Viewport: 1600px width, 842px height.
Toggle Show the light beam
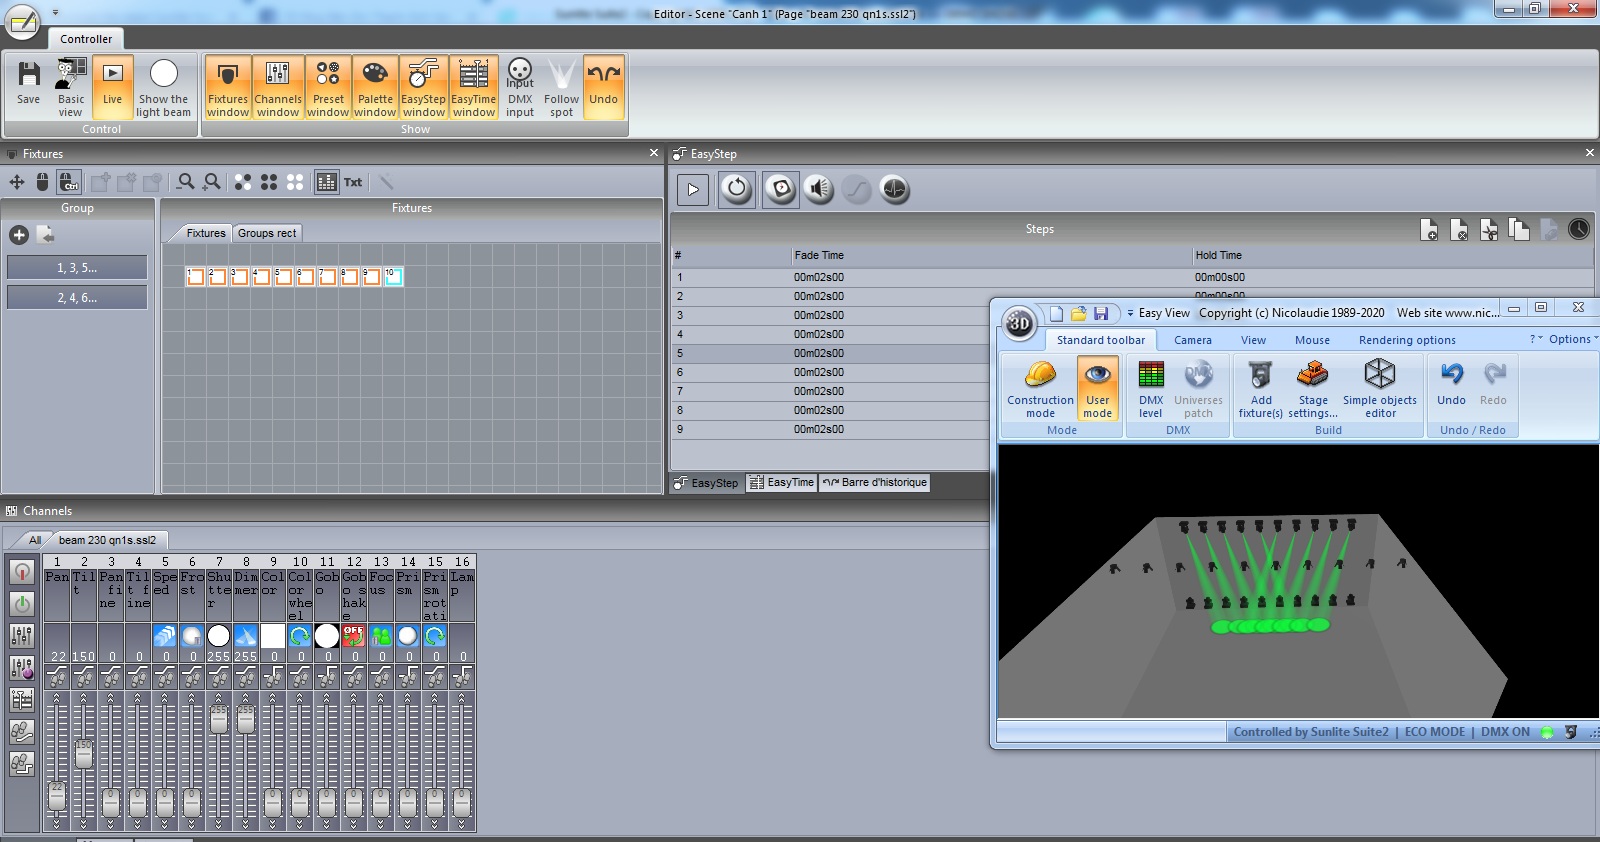click(163, 88)
